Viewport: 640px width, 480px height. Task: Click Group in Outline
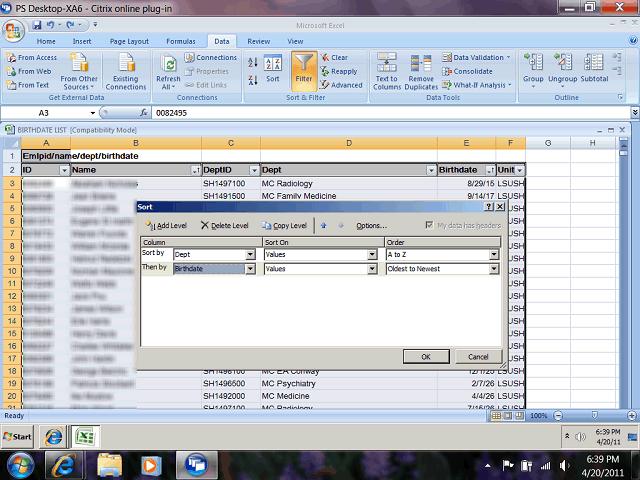(x=533, y=71)
